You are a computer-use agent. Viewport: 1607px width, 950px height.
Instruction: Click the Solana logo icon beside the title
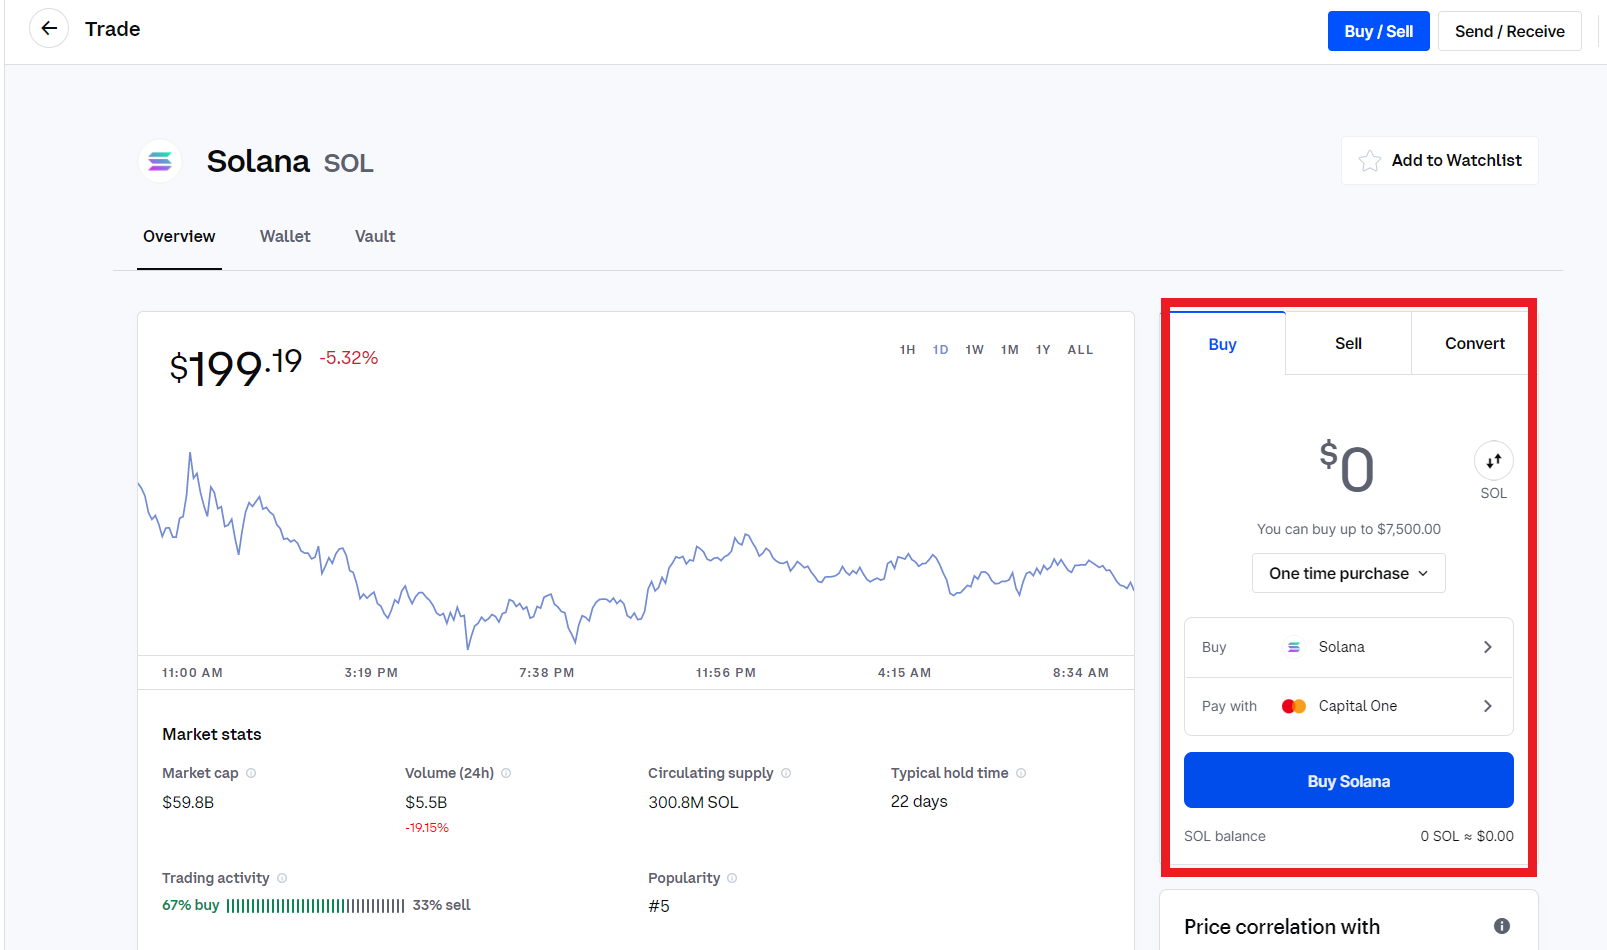[x=160, y=161]
